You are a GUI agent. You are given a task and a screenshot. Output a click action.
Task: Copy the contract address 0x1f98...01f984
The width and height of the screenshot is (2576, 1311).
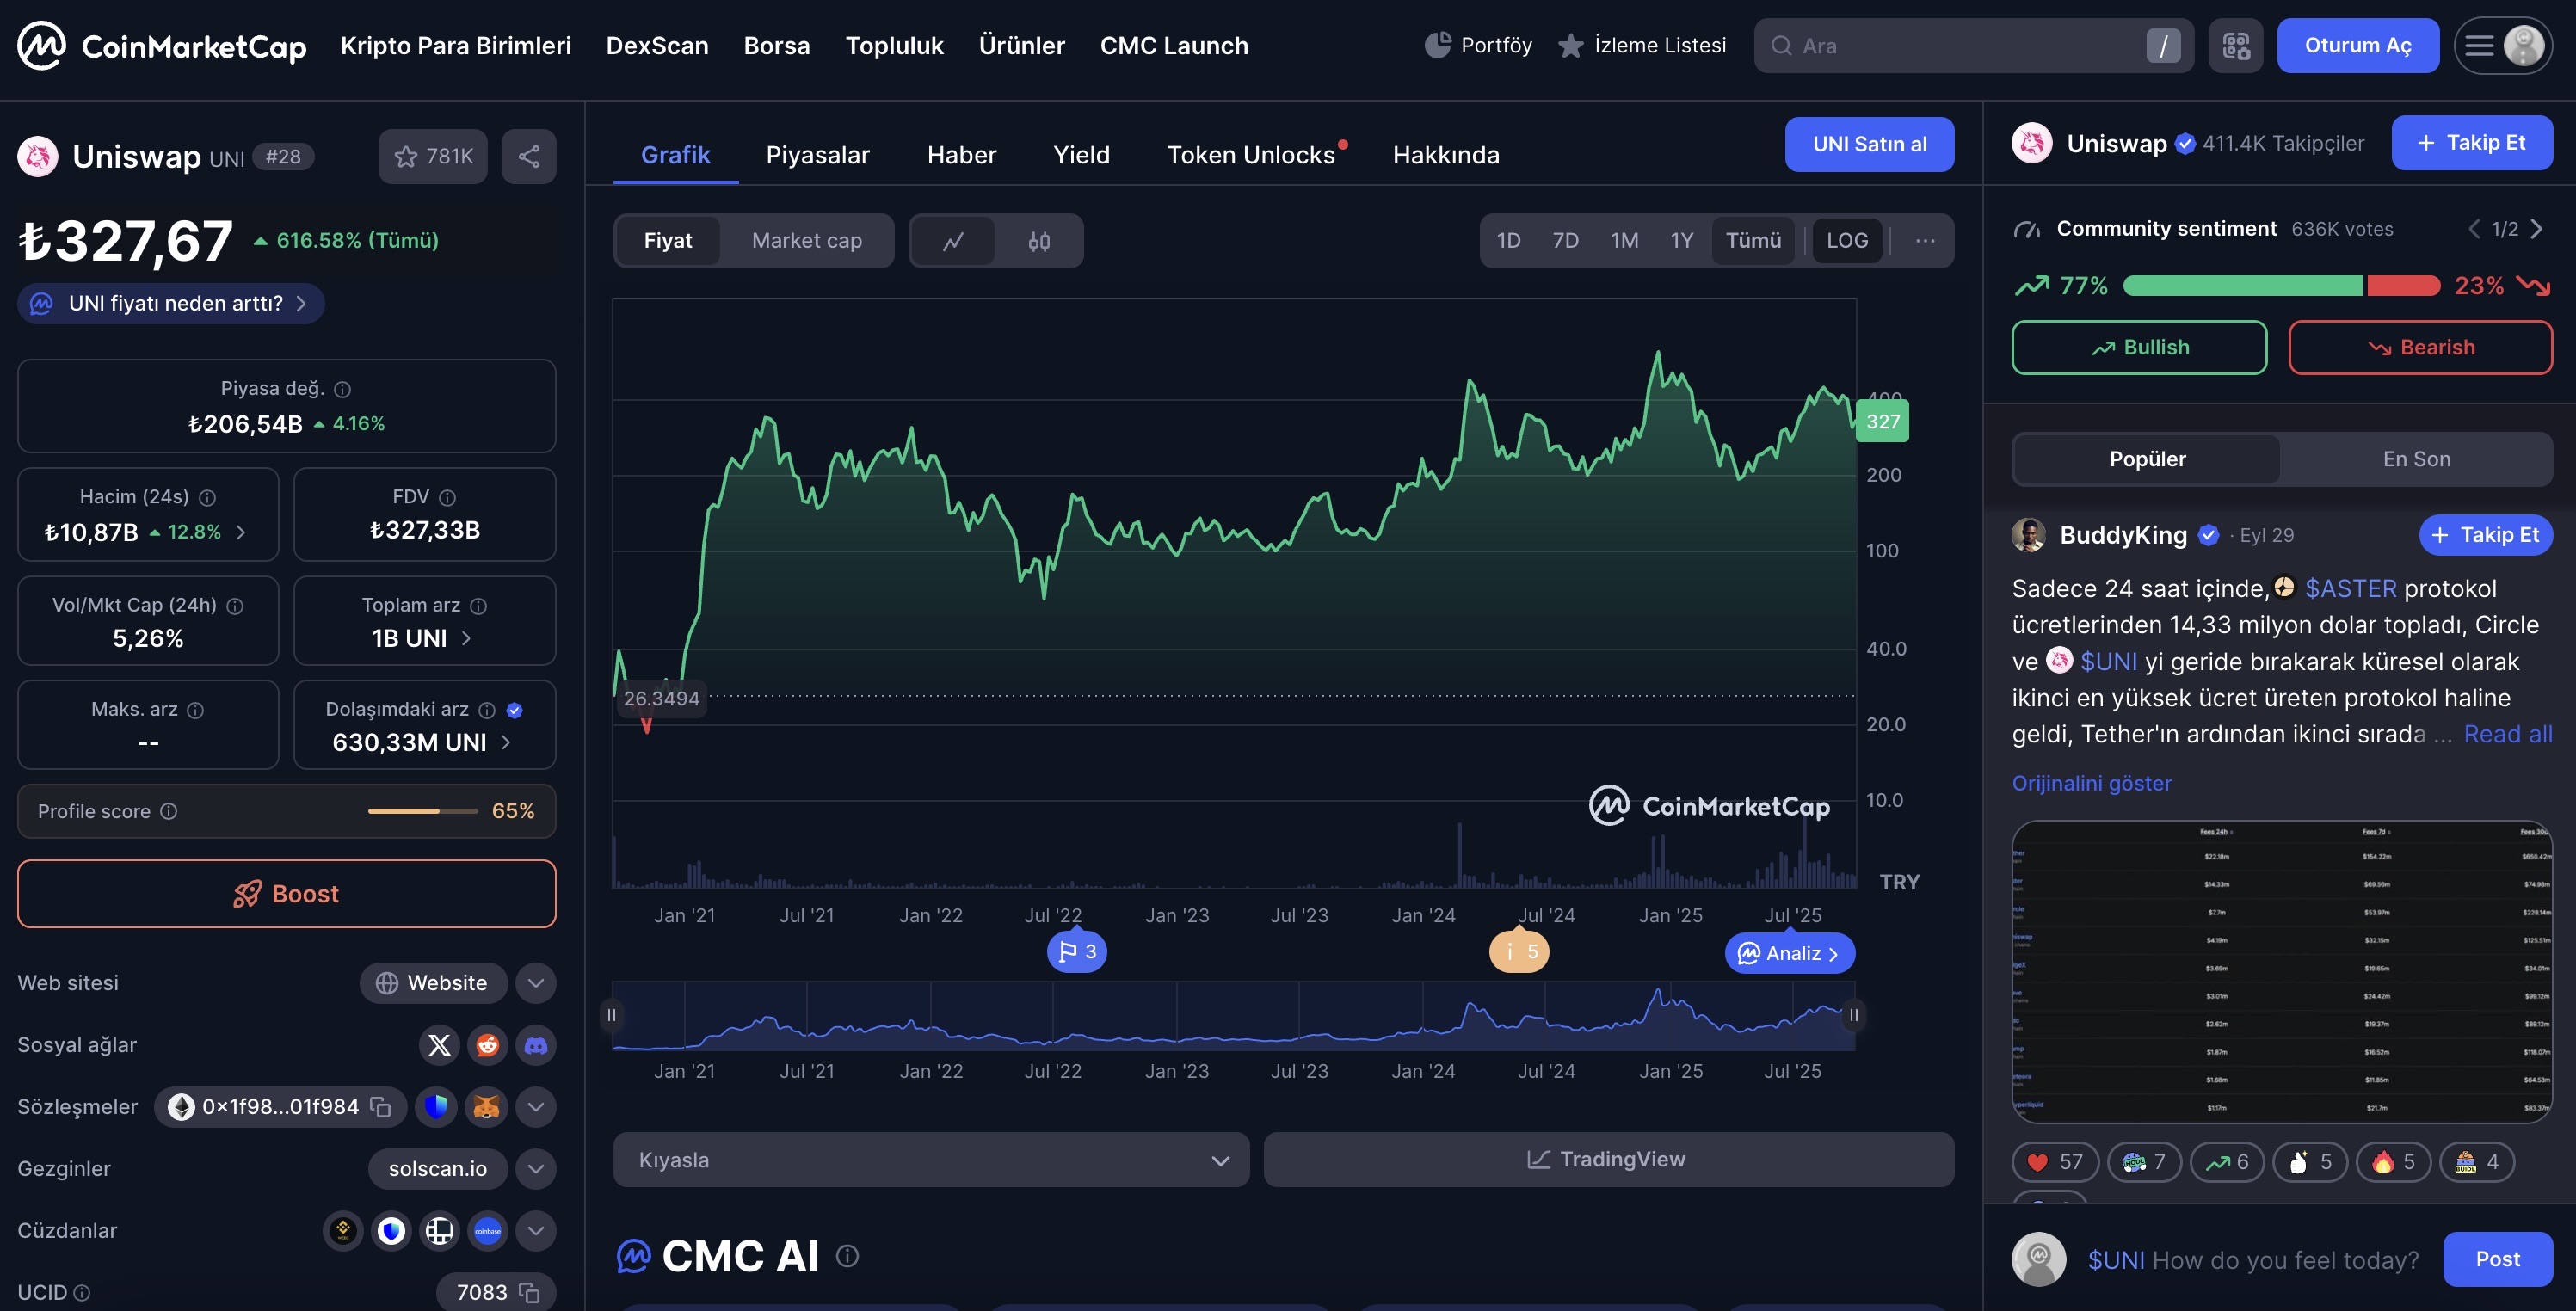coord(381,1107)
